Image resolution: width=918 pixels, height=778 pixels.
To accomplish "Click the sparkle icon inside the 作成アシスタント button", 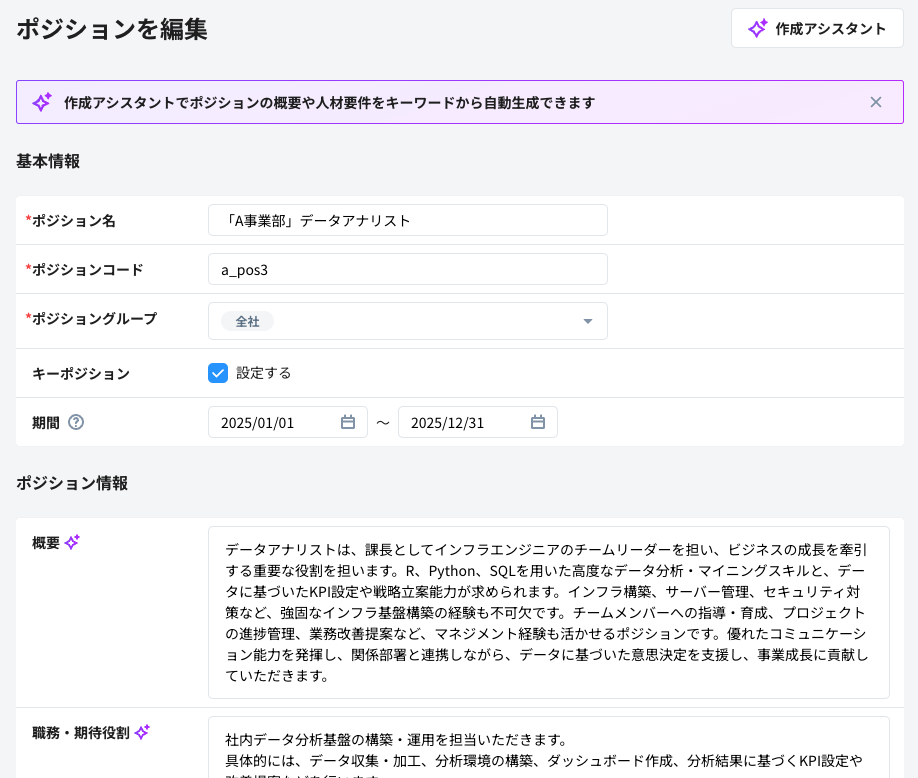I will [x=757, y=28].
